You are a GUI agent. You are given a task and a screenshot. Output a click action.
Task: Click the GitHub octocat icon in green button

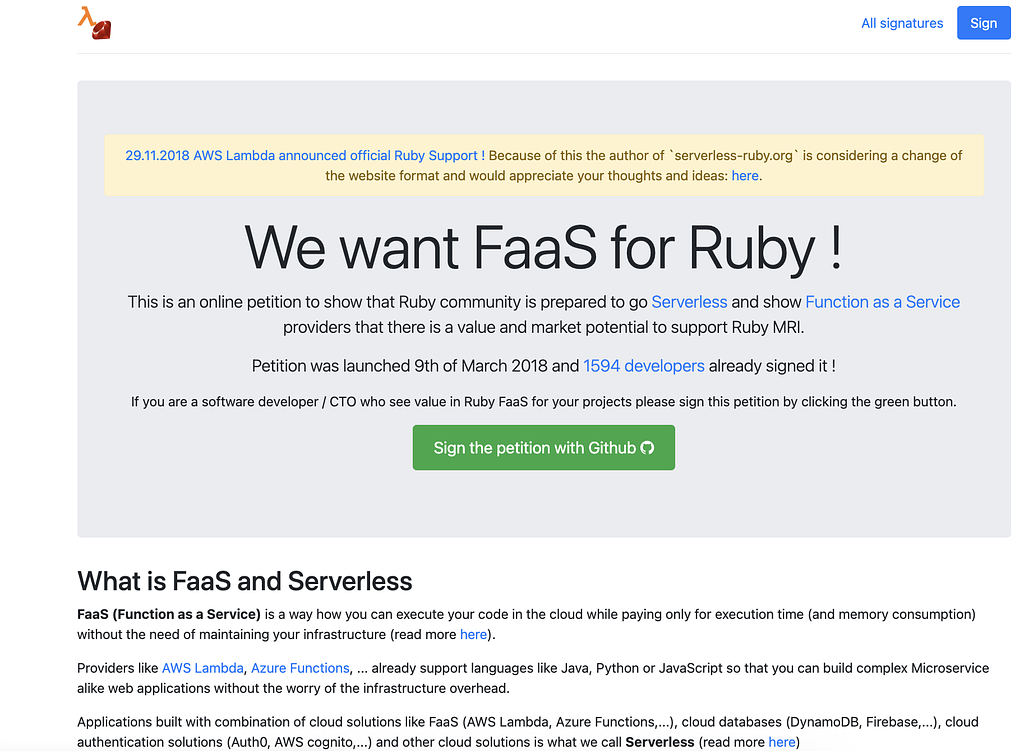[x=647, y=448]
